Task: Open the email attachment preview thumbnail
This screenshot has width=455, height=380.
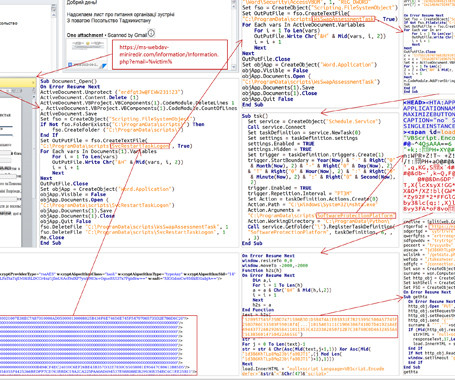Action: tap(87, 54)
